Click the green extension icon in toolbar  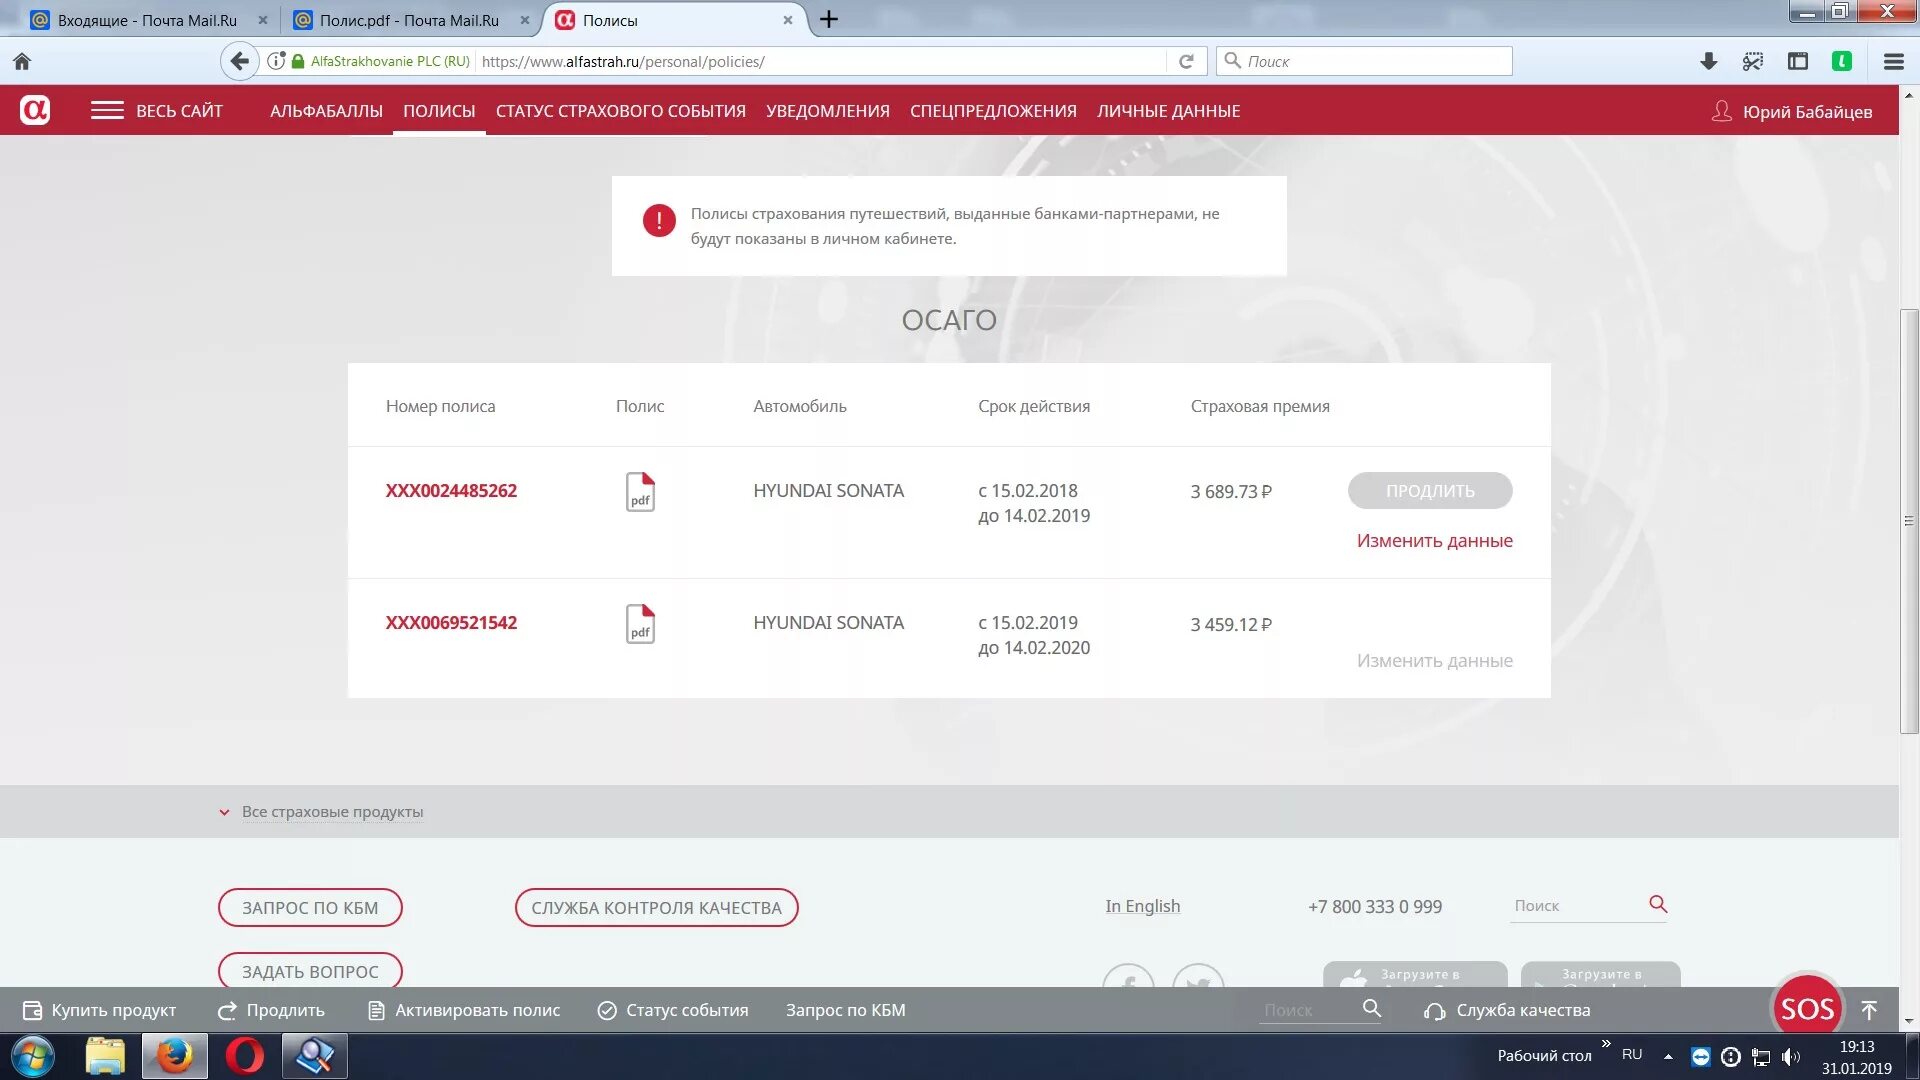(x=1841, y=62)
